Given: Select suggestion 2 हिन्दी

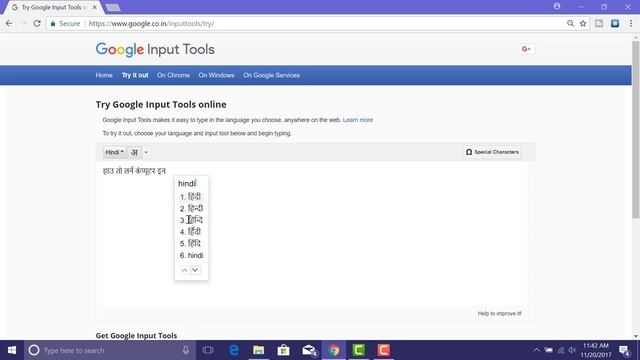Looking at the screenshot, I should [x=191, y=209].
